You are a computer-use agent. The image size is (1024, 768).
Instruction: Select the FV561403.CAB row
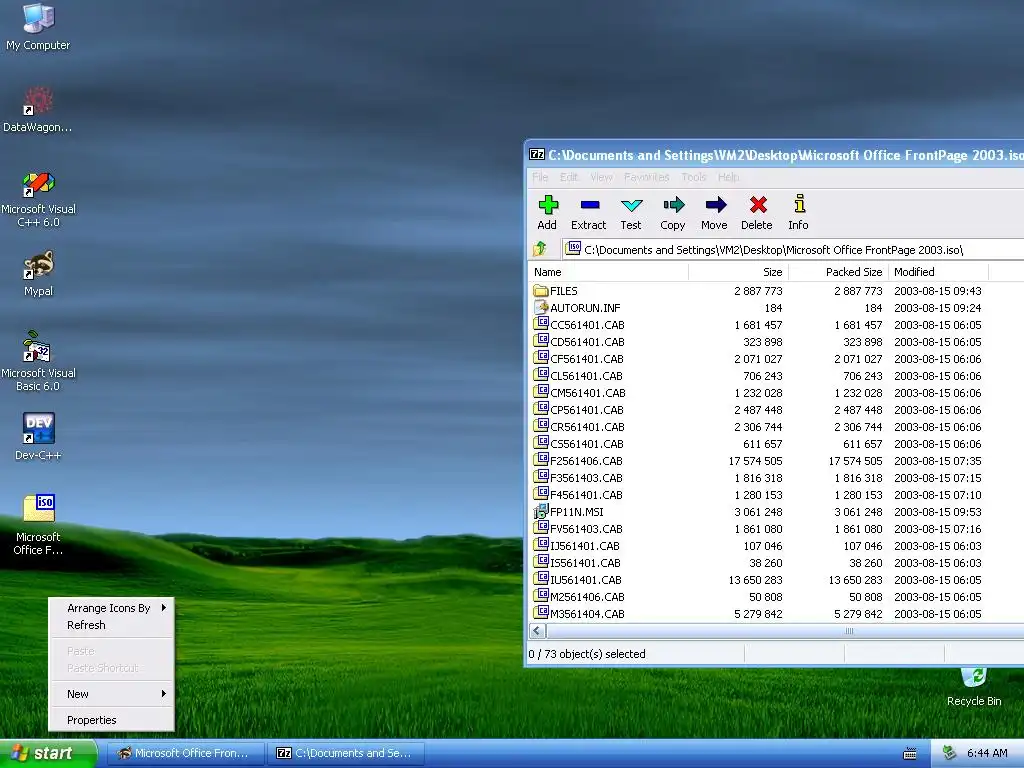click(776, 529)
